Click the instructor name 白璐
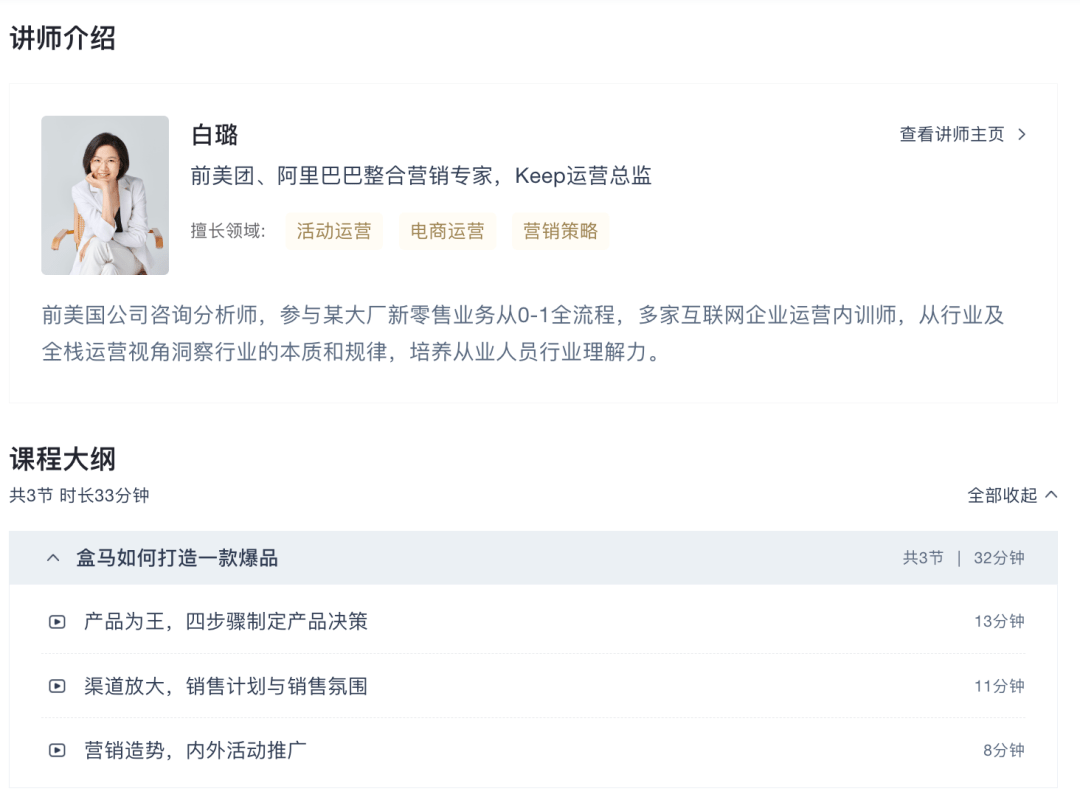1080x811 pixels. click(x=215, y=135)
